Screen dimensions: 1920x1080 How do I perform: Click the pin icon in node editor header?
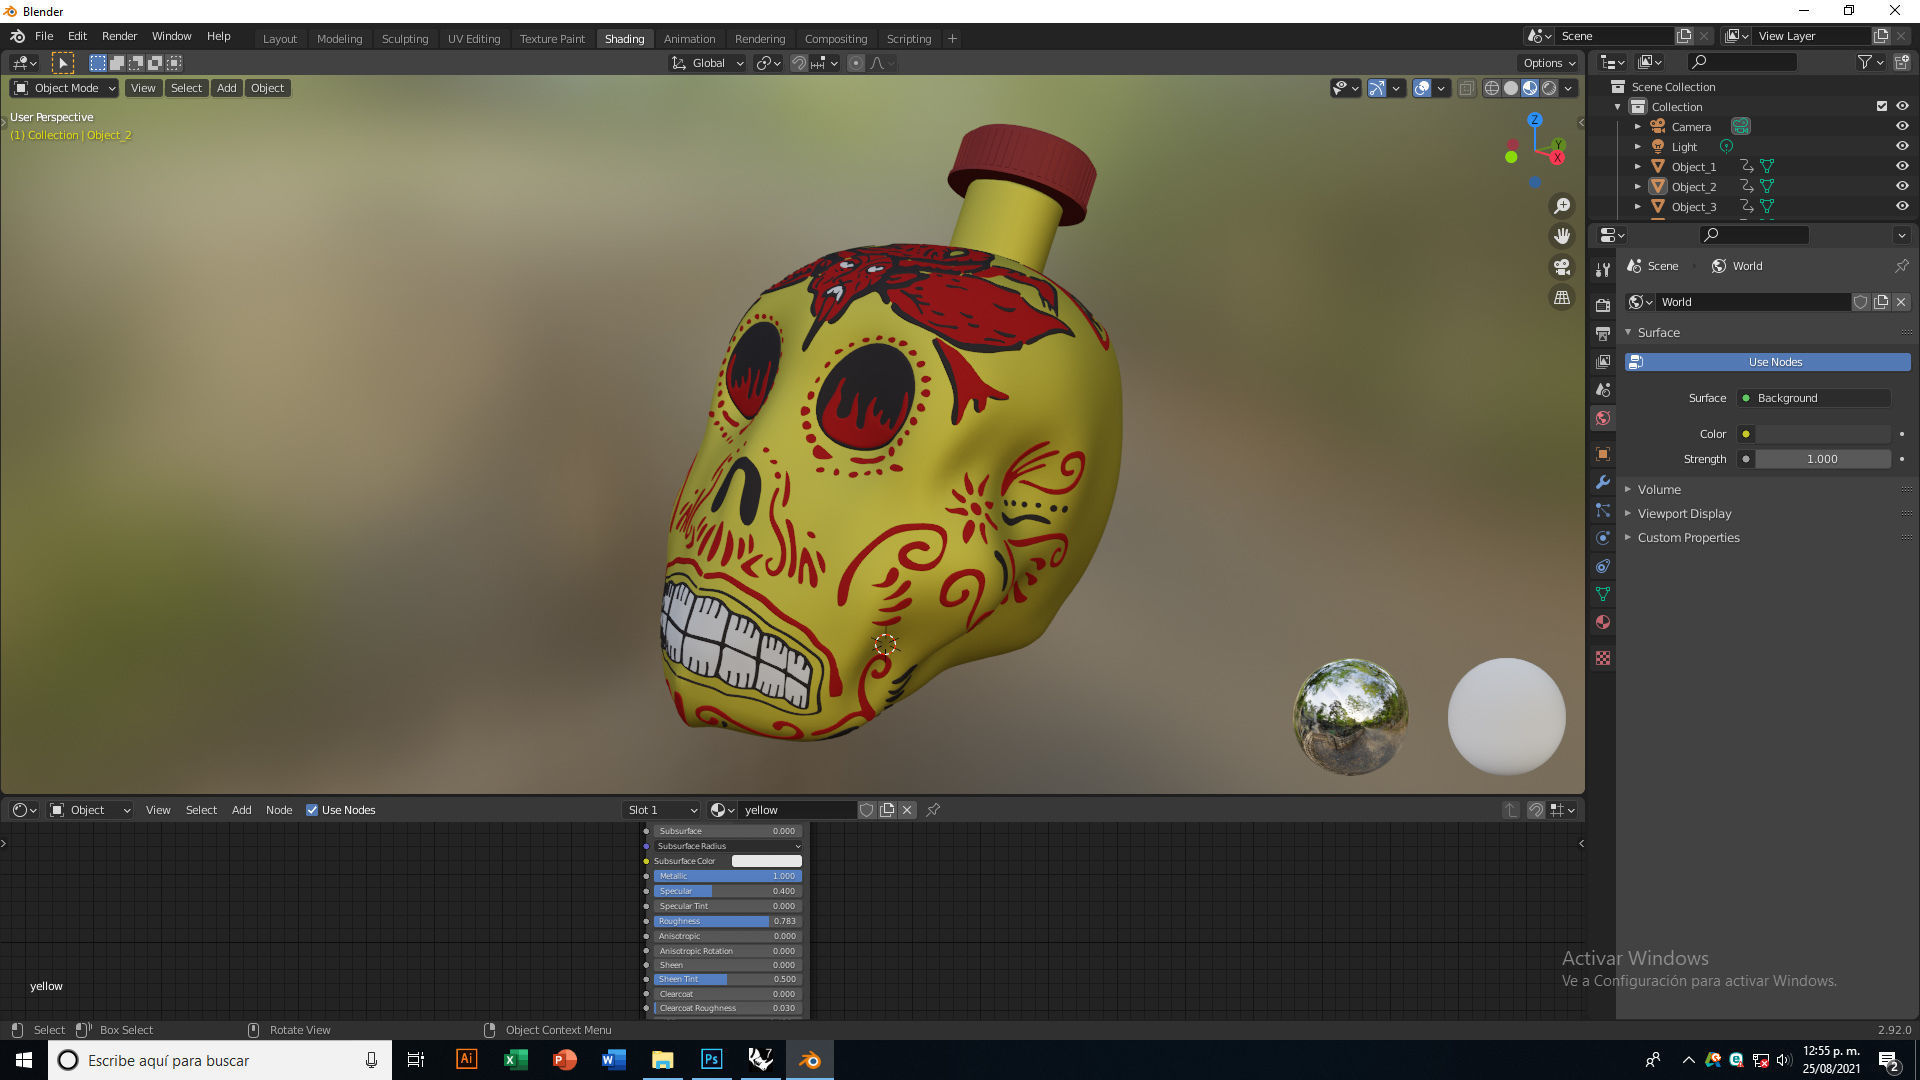tap(933, 810)
